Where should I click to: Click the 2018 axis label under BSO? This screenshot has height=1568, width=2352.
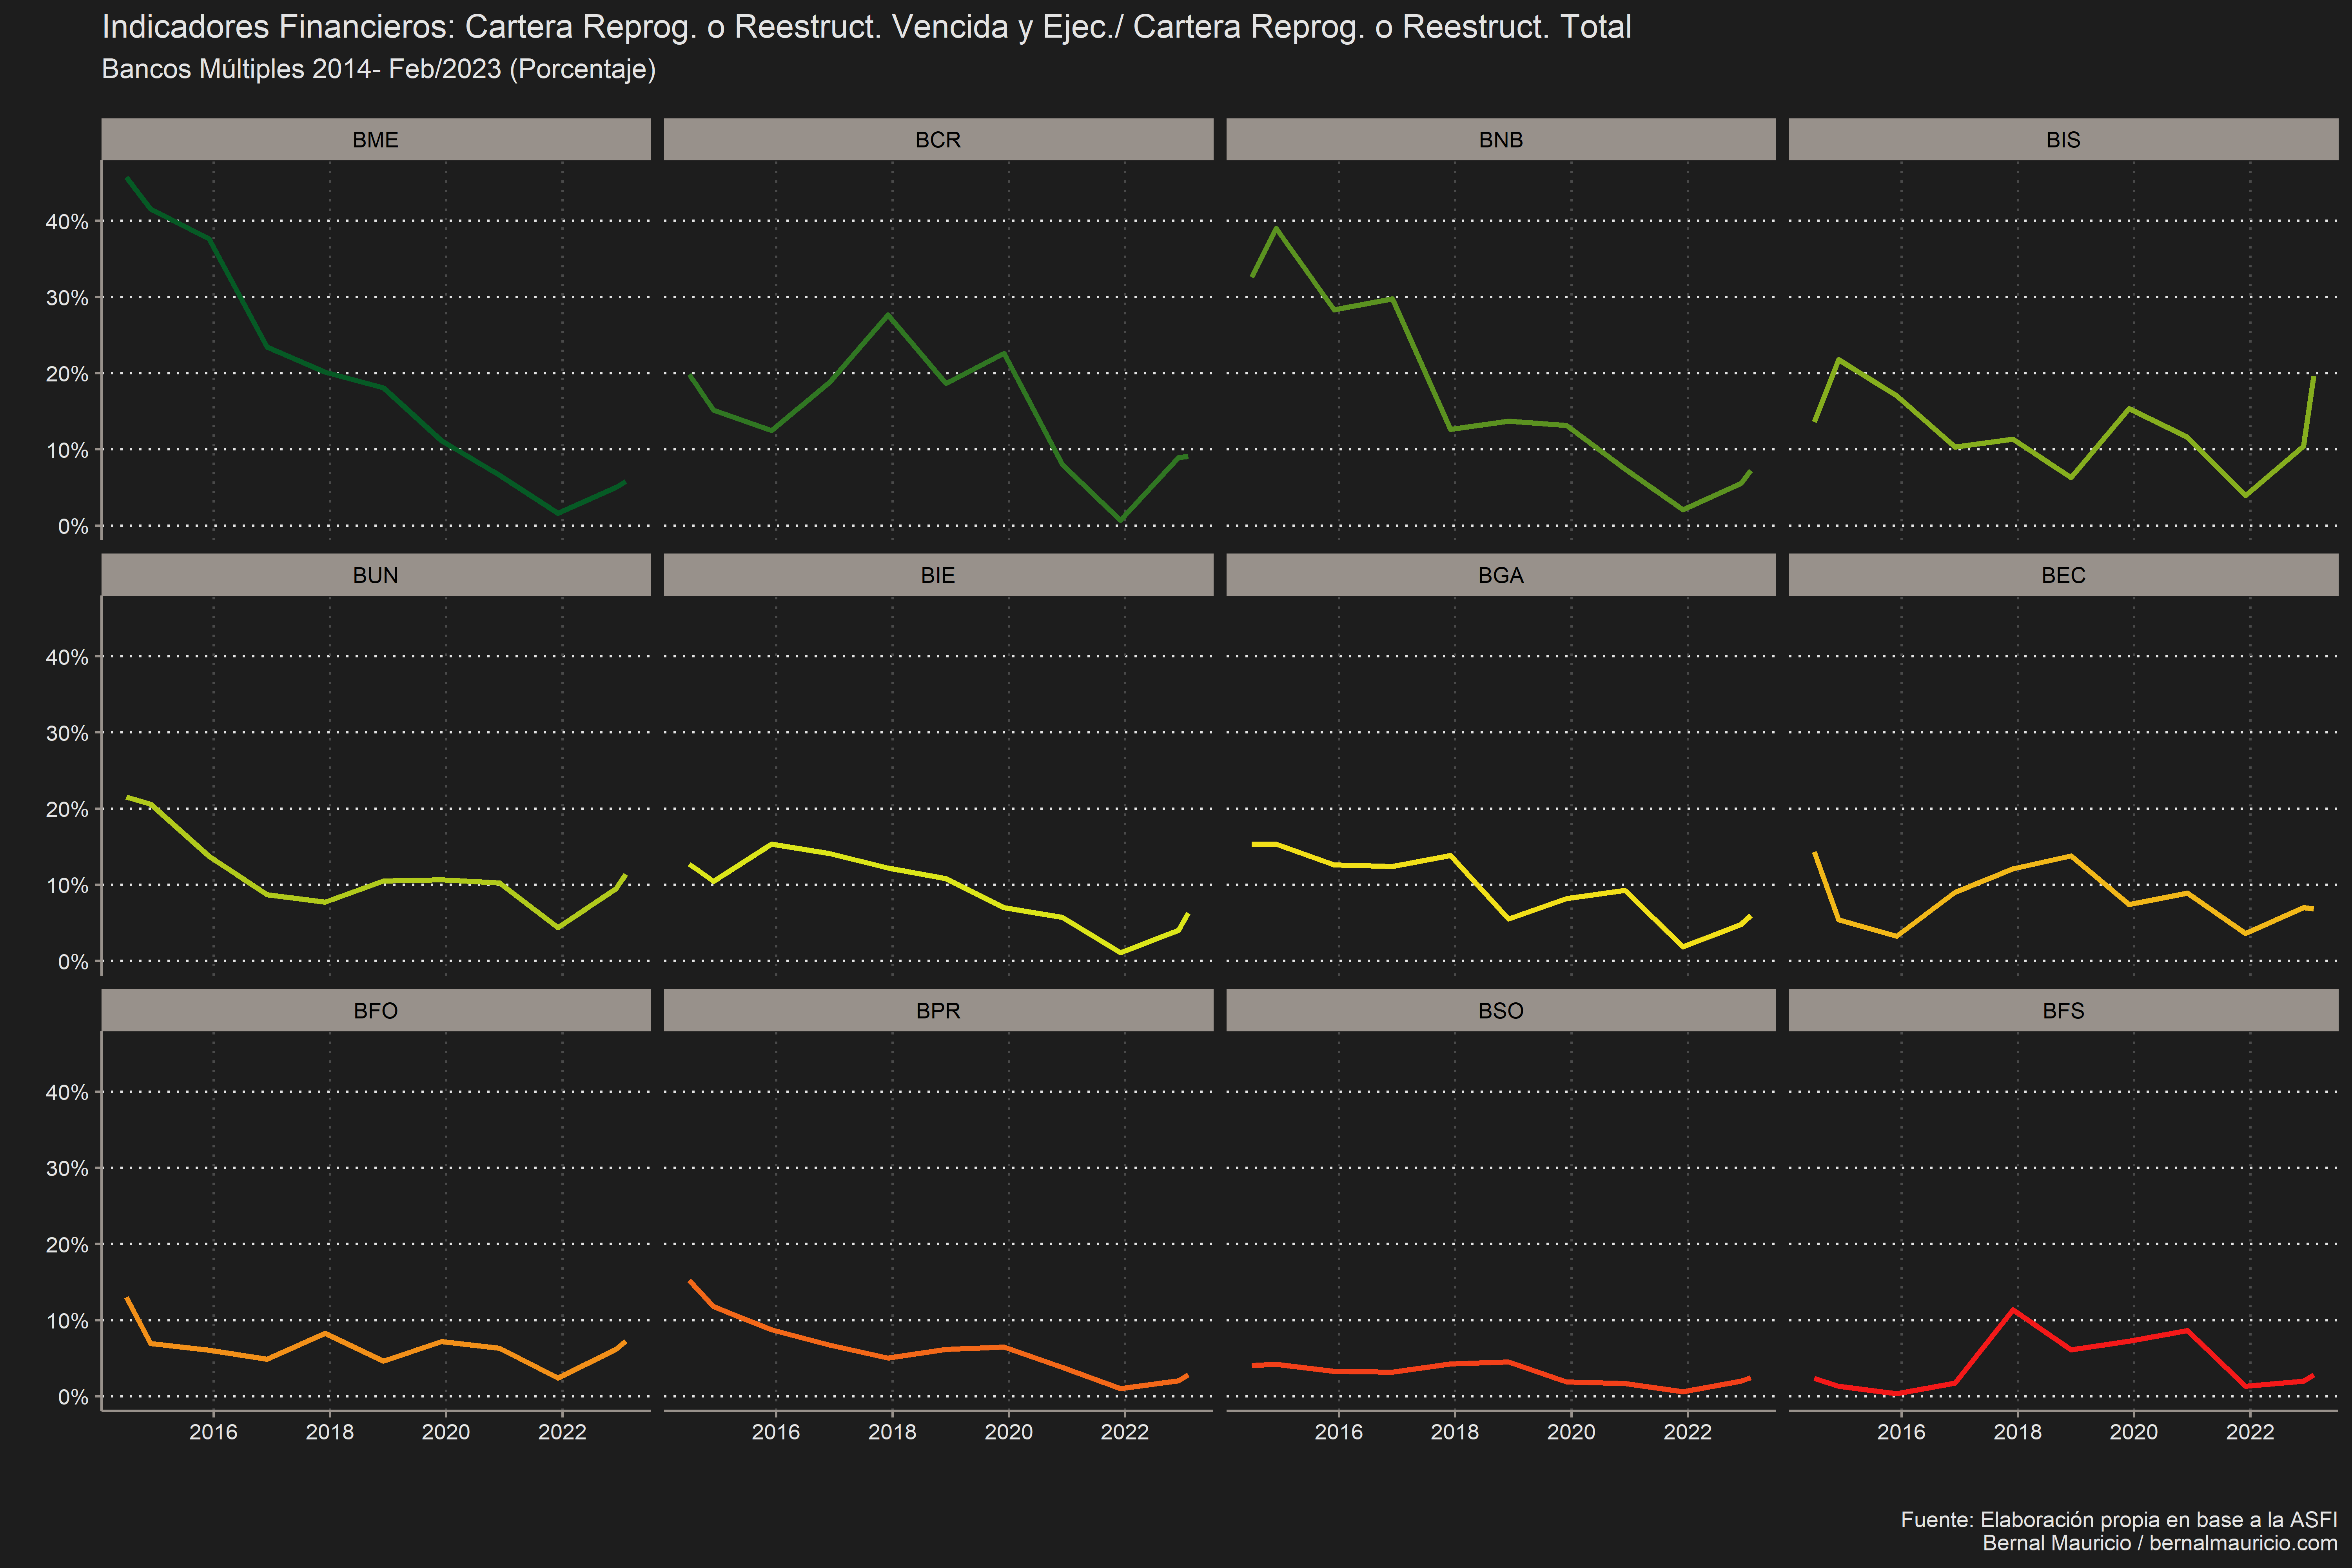[x=1455, y=1432]
